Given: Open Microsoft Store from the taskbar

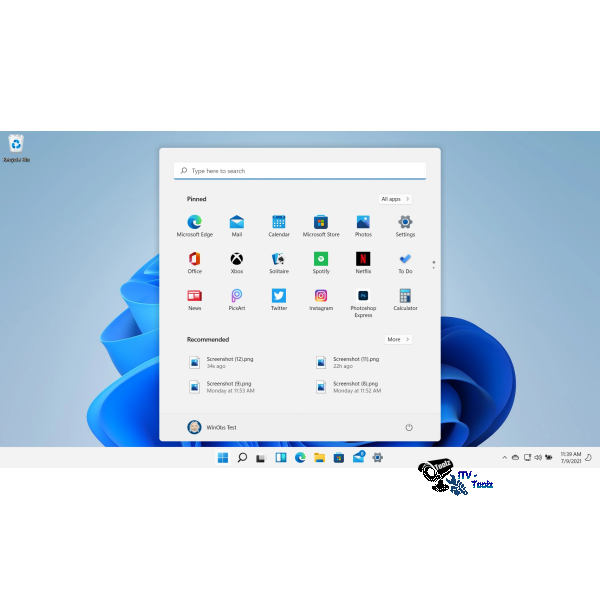Looking at the screenshot, I should (339, 457).
